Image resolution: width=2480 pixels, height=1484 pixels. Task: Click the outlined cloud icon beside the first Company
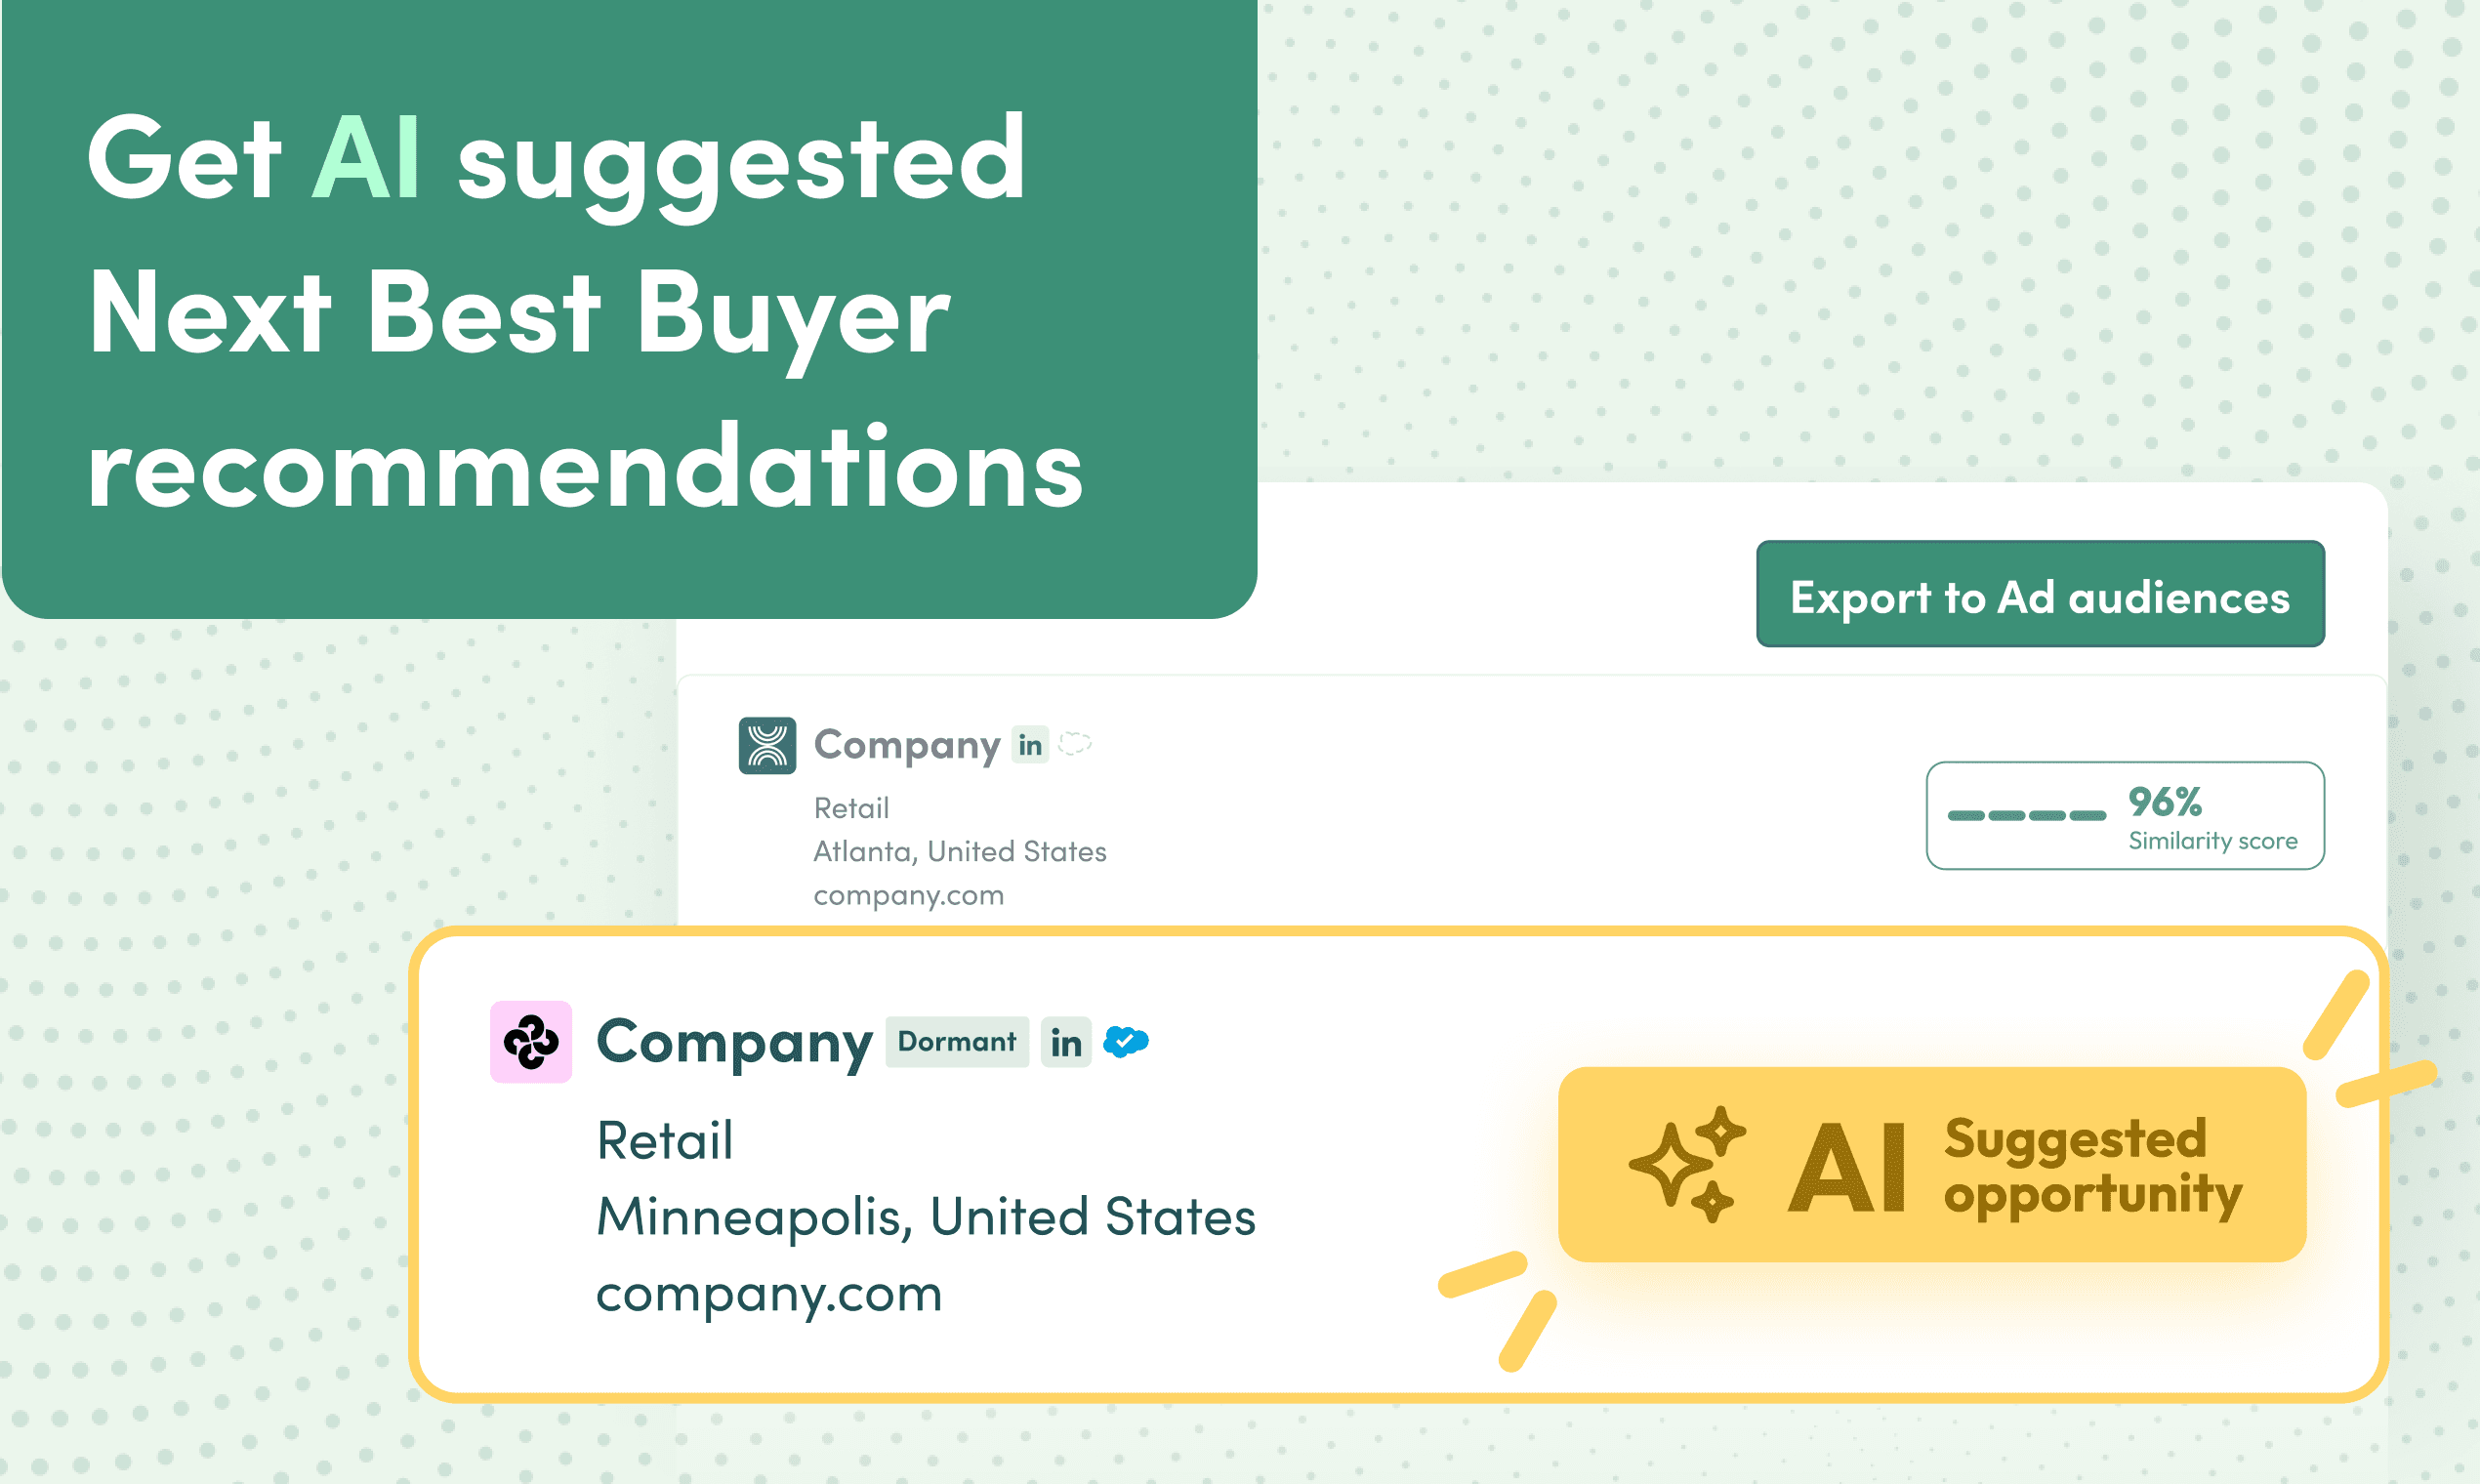coord(1075,744)
